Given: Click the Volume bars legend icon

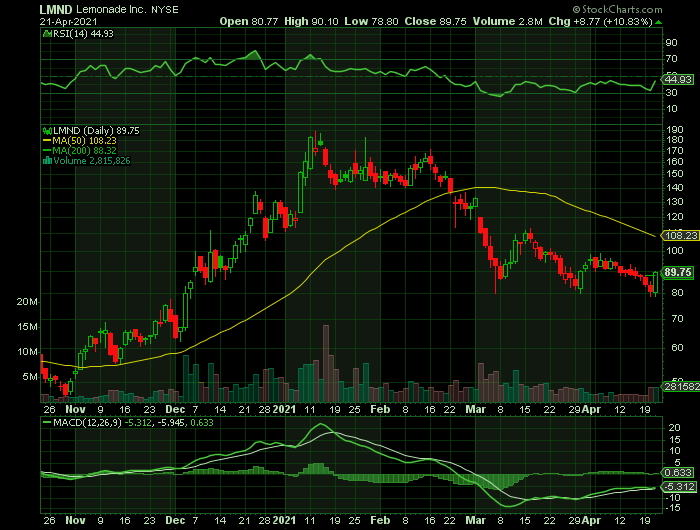Looking at the screenshot, I should pyautogui.click(x=44, y=160).
